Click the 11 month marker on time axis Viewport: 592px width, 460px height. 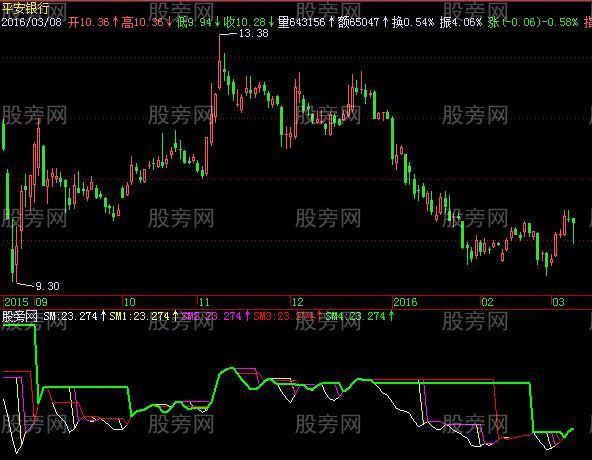point(204,302)
